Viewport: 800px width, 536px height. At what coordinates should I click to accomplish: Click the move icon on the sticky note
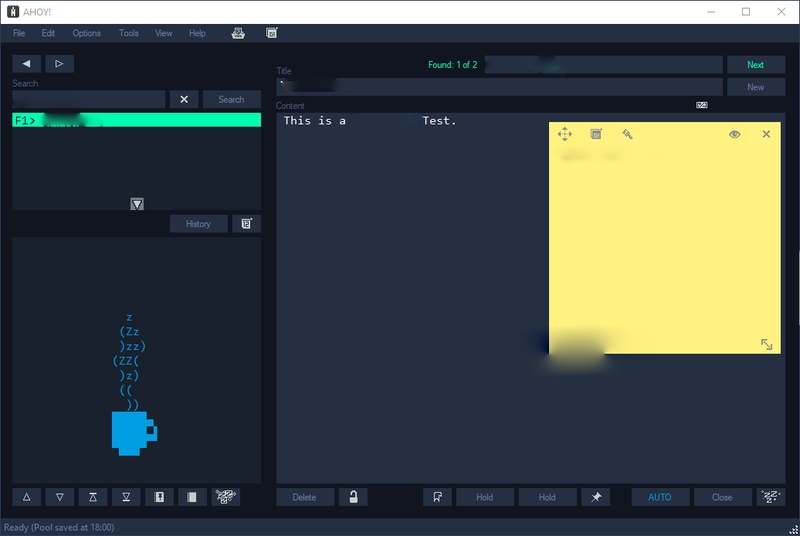coord(565,134)
